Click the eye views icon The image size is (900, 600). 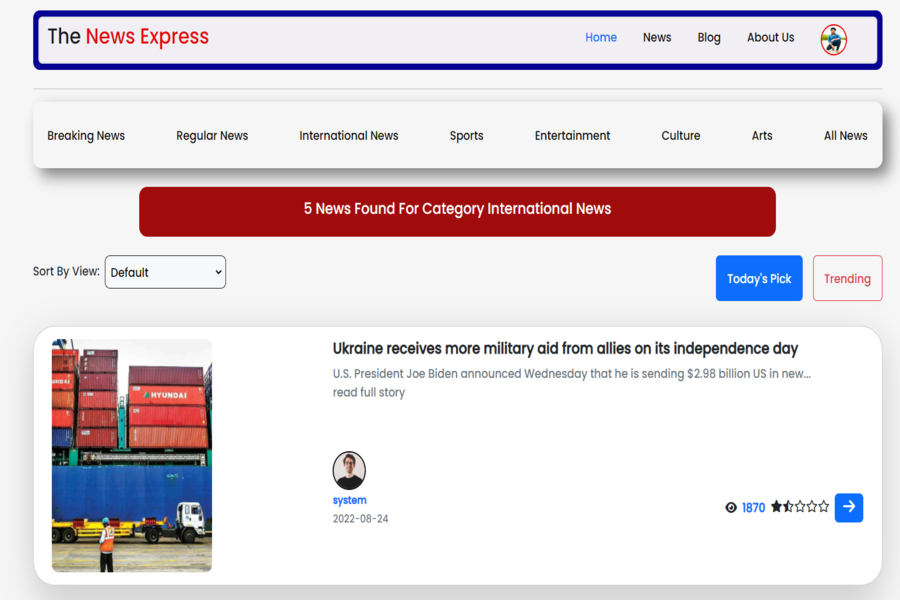pyautogui.click(x=731, y=508)
